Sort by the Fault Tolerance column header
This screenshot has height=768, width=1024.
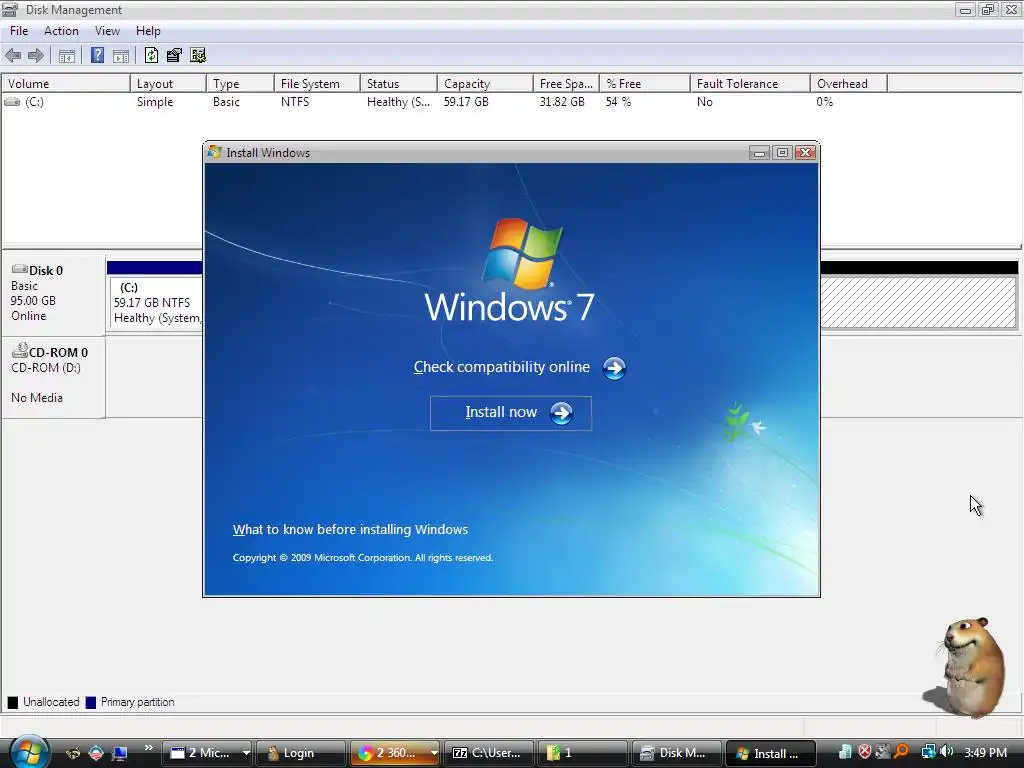click(750, 84)
